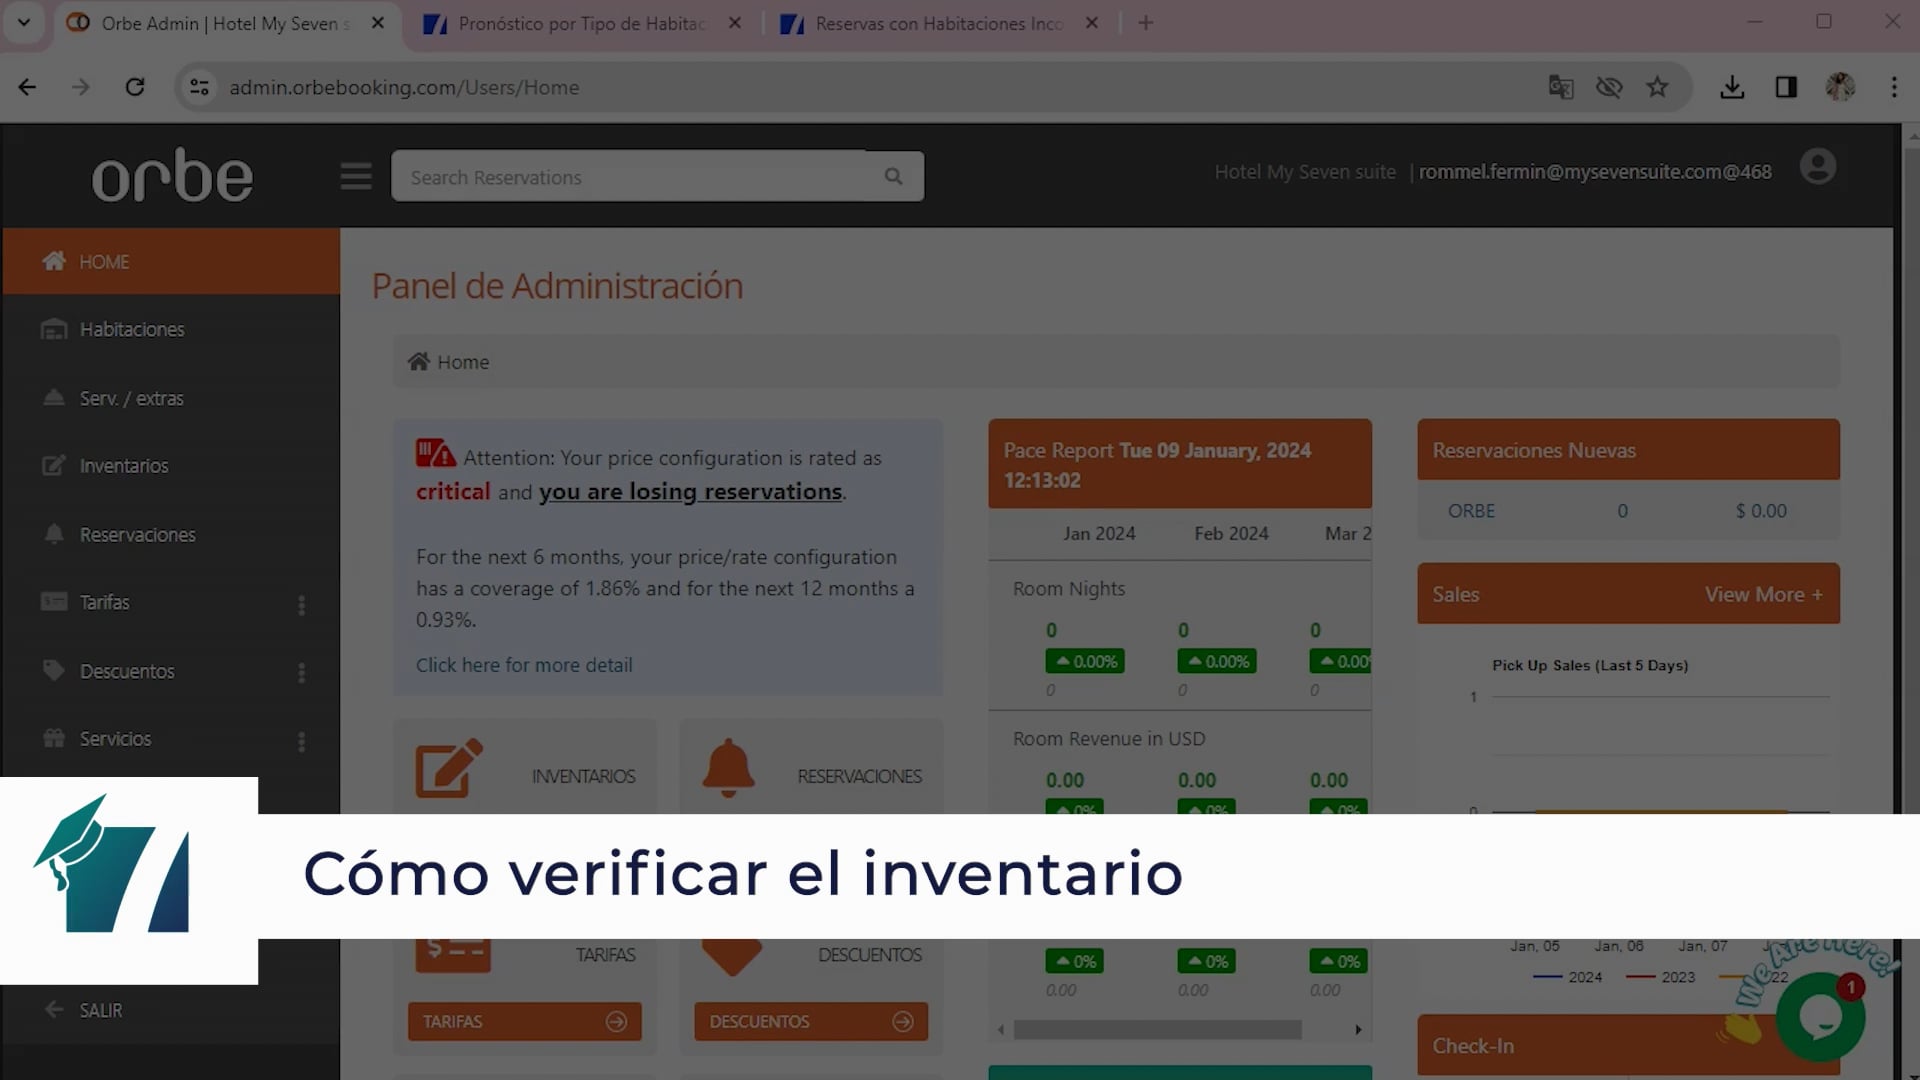Bookmark page with the star icon
The image size is (1920, 1080).
click(1657, 88)
